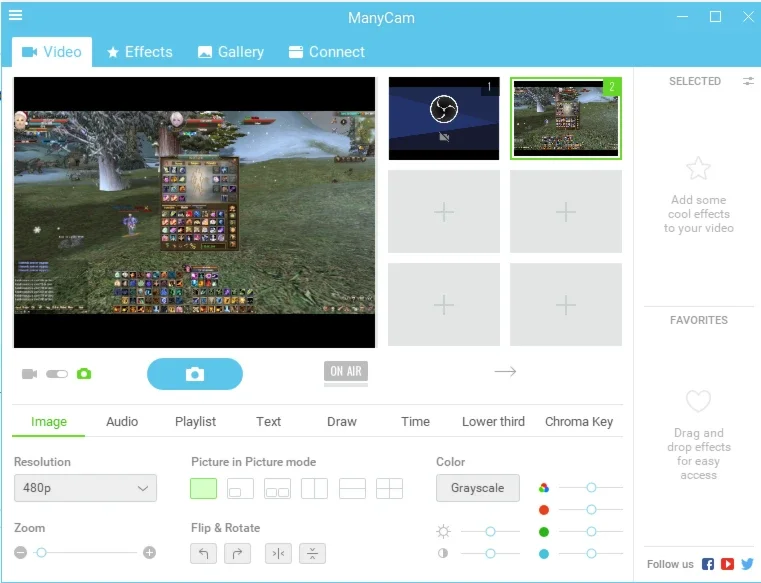
Task: Click the green snapshot mode camera icon
Action: [x=84, y=374]
